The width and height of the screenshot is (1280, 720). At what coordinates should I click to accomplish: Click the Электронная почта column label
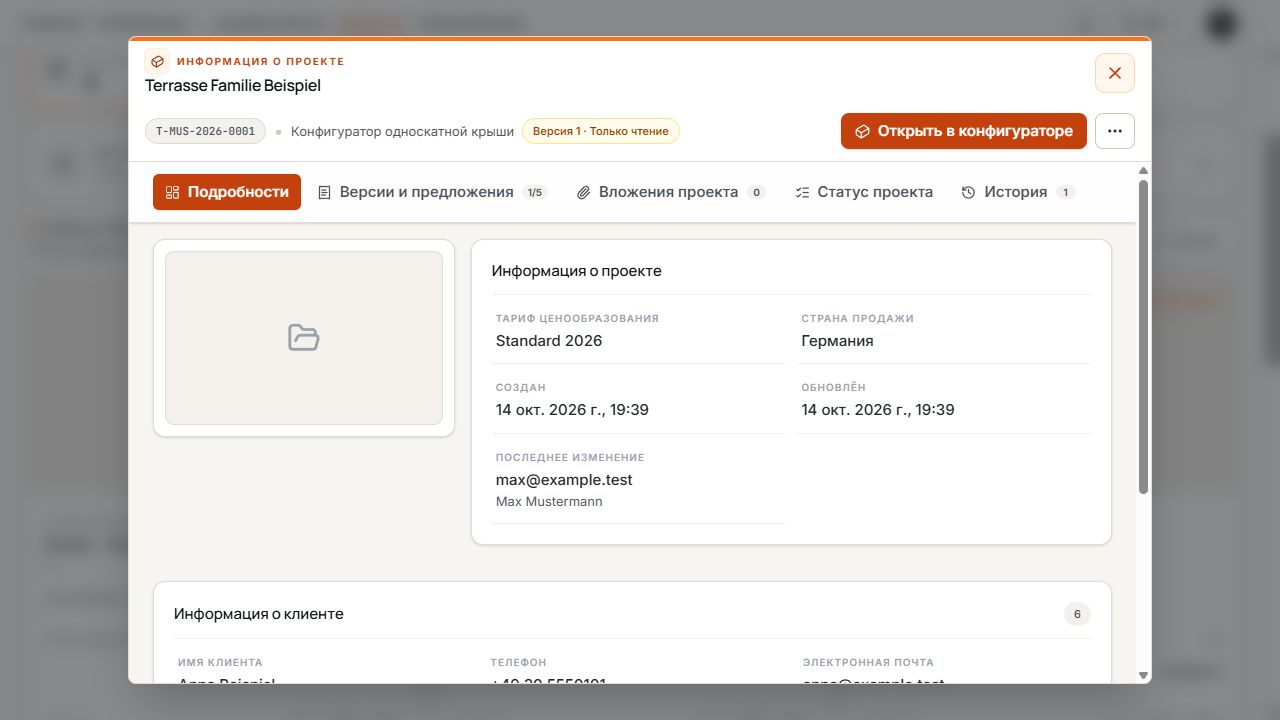point(868,663)
